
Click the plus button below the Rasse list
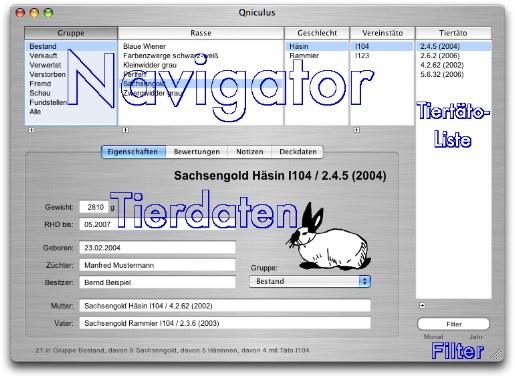point(125,130)
